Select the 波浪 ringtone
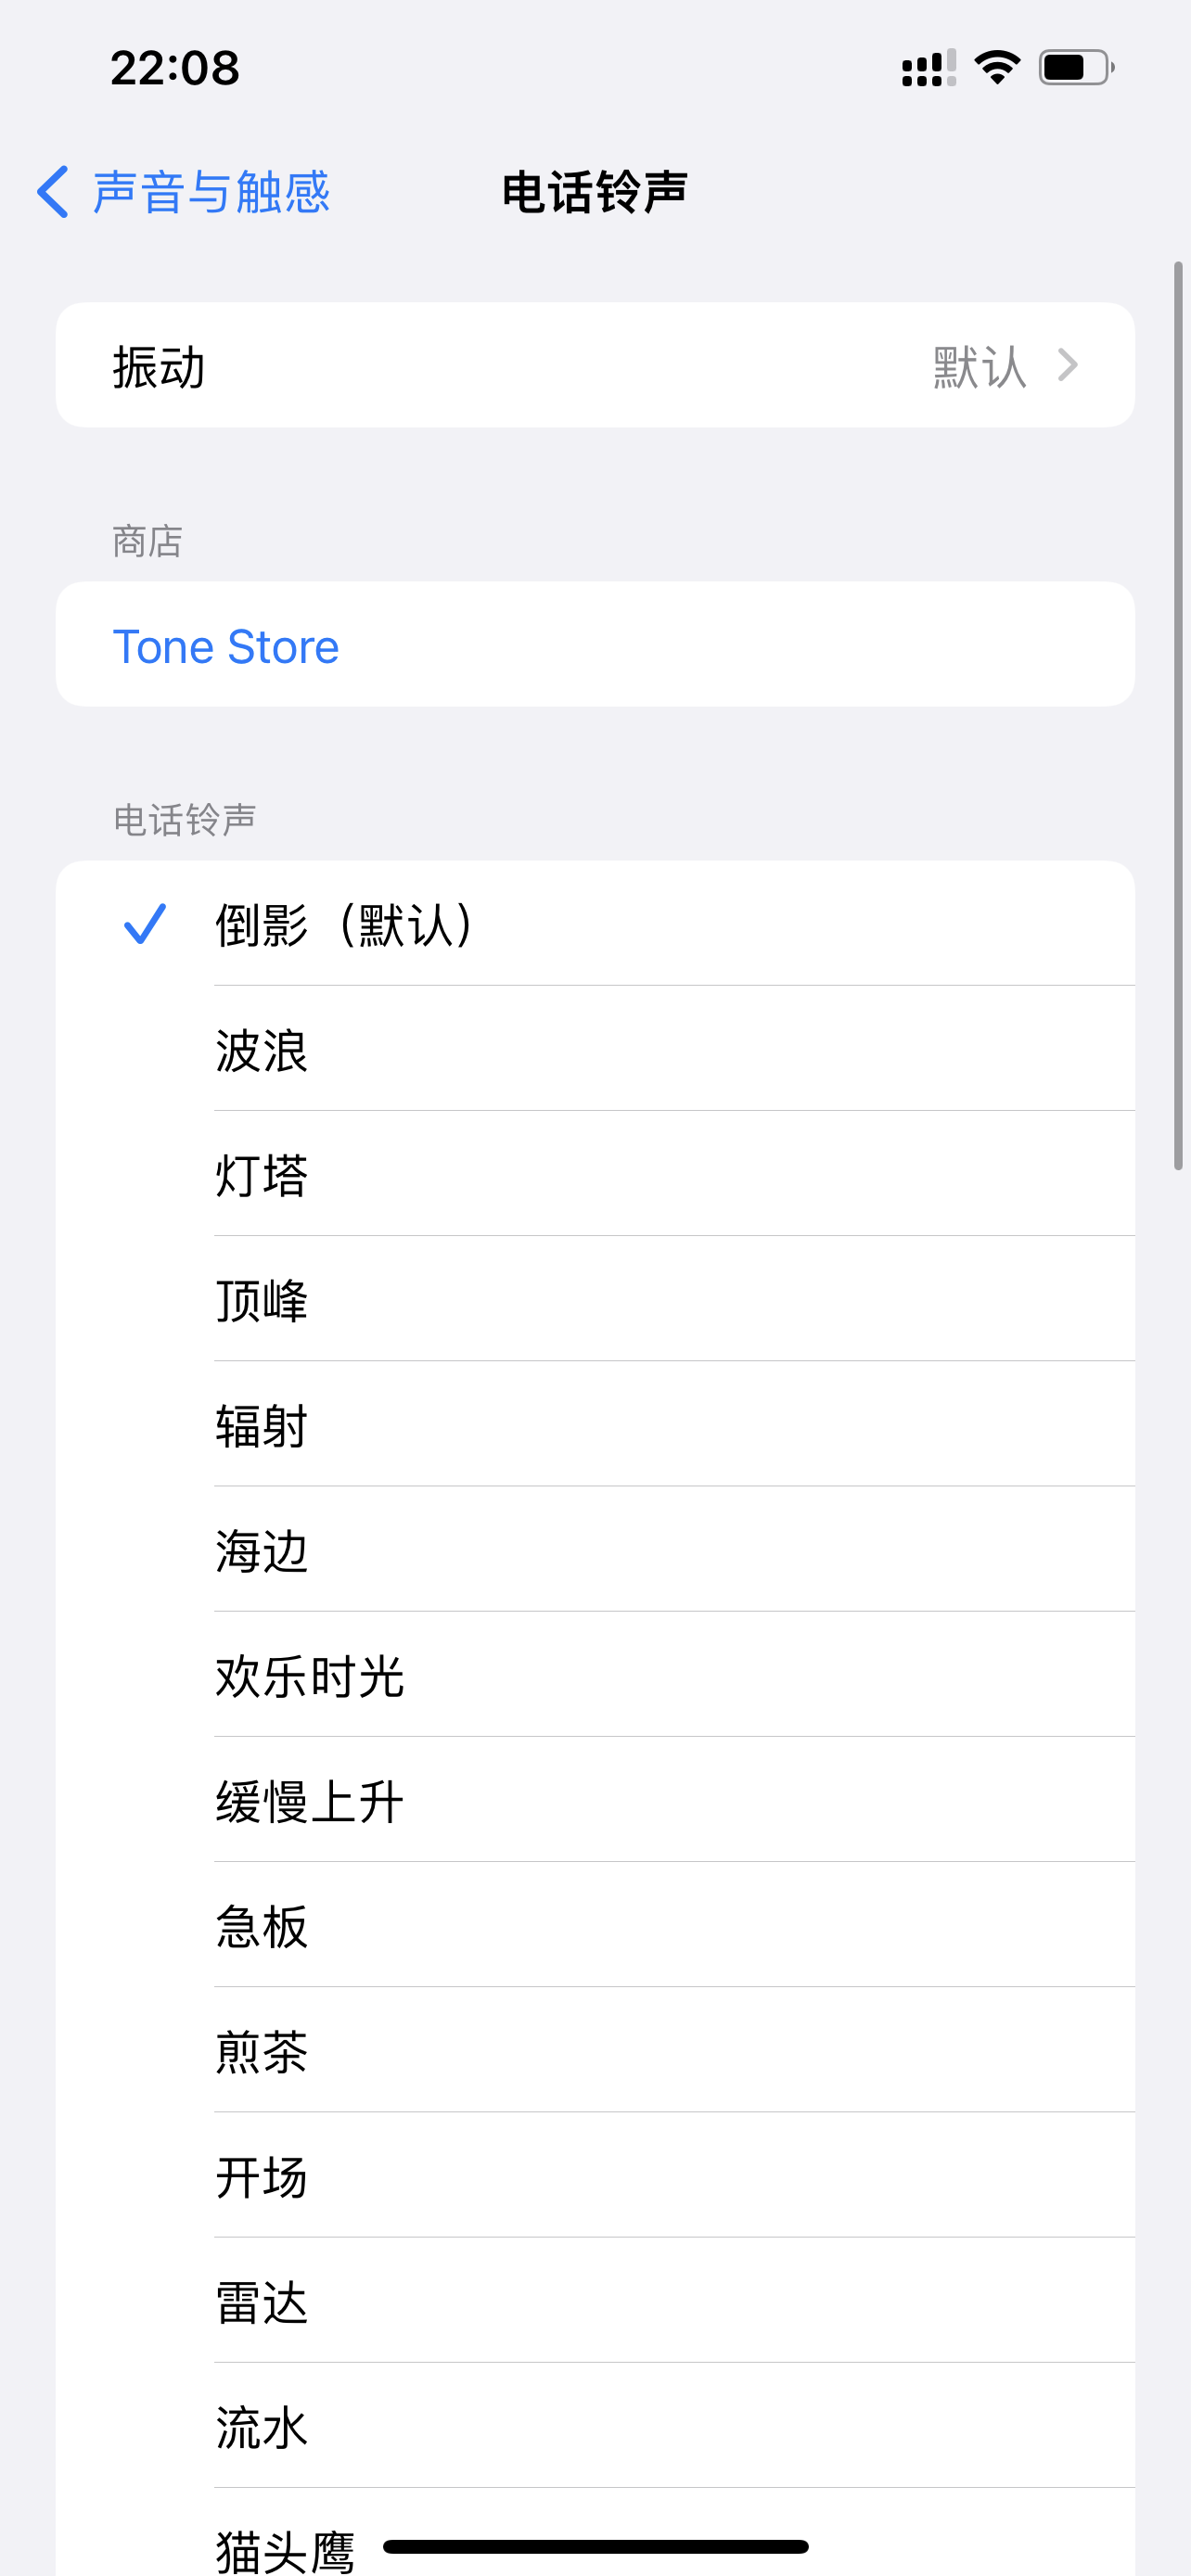 click(x=262, y=1050)
